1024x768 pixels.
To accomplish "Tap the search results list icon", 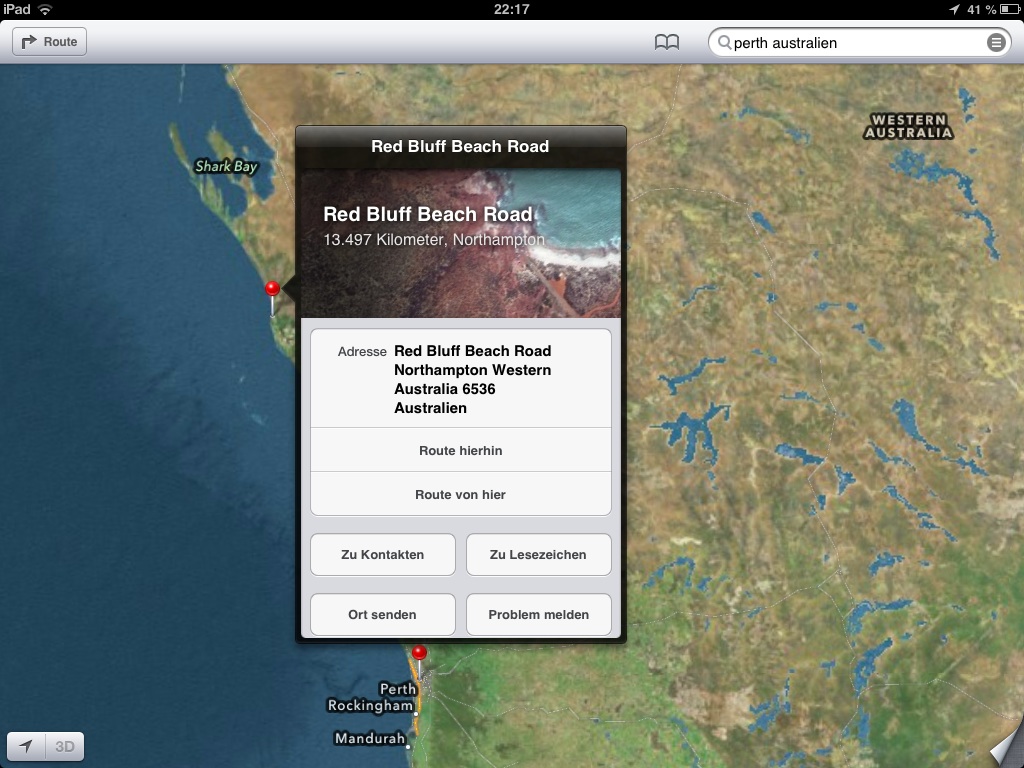I will [x=995, y=42].
